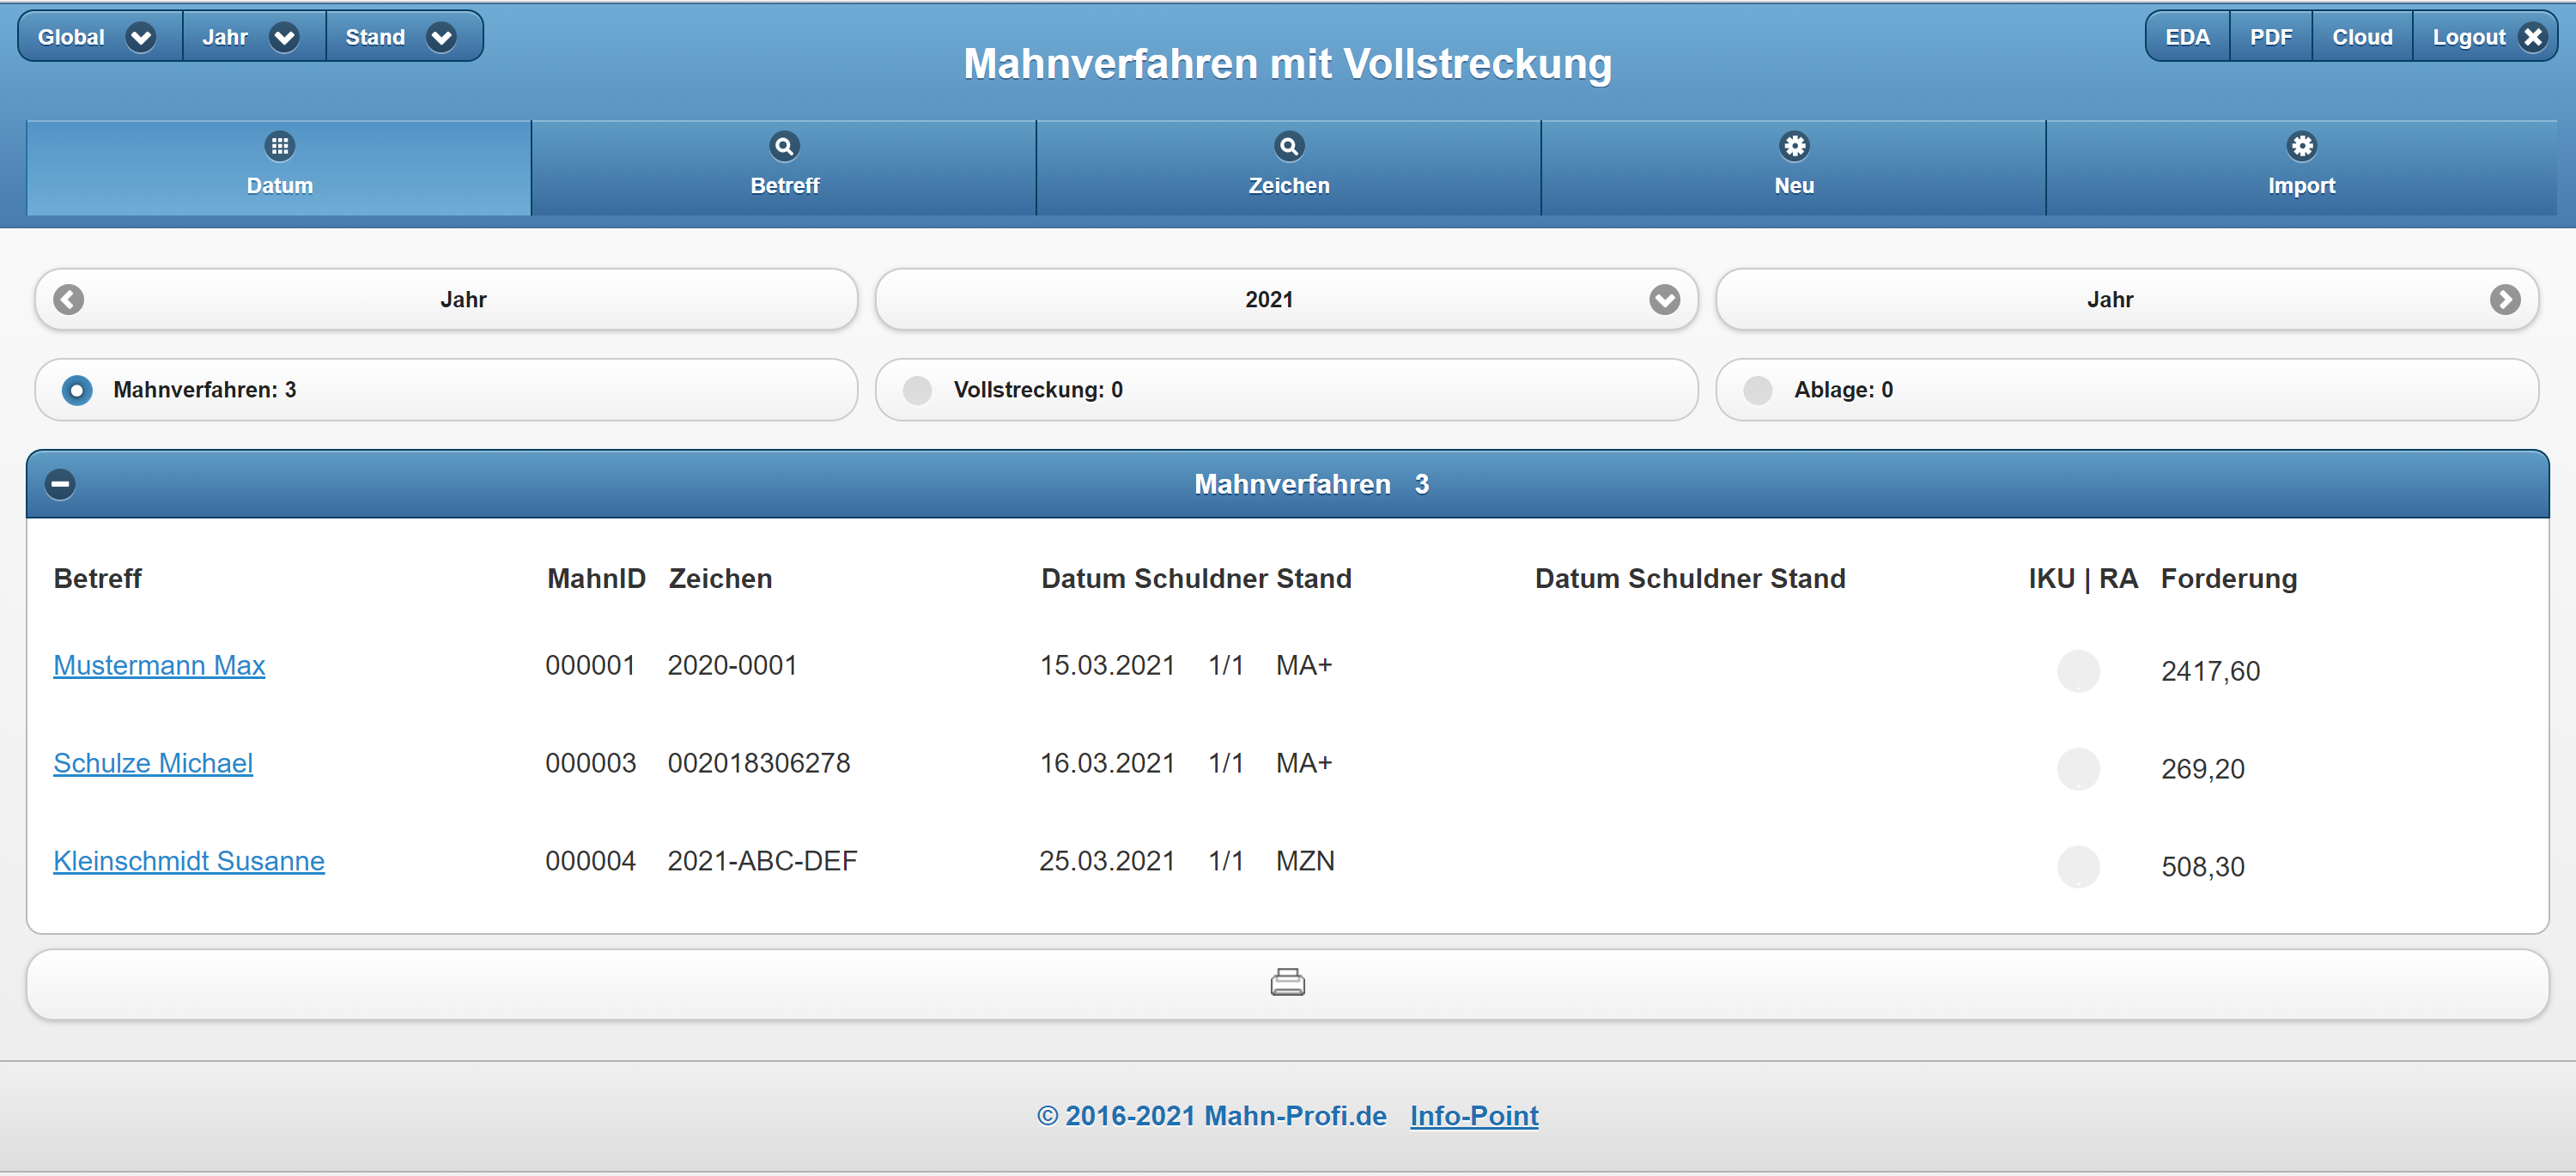The image size is (2576, 1176).
Task: Click the right arrow icon for next Jahr
Action: pyautogui.click(x=2504, y=299)
